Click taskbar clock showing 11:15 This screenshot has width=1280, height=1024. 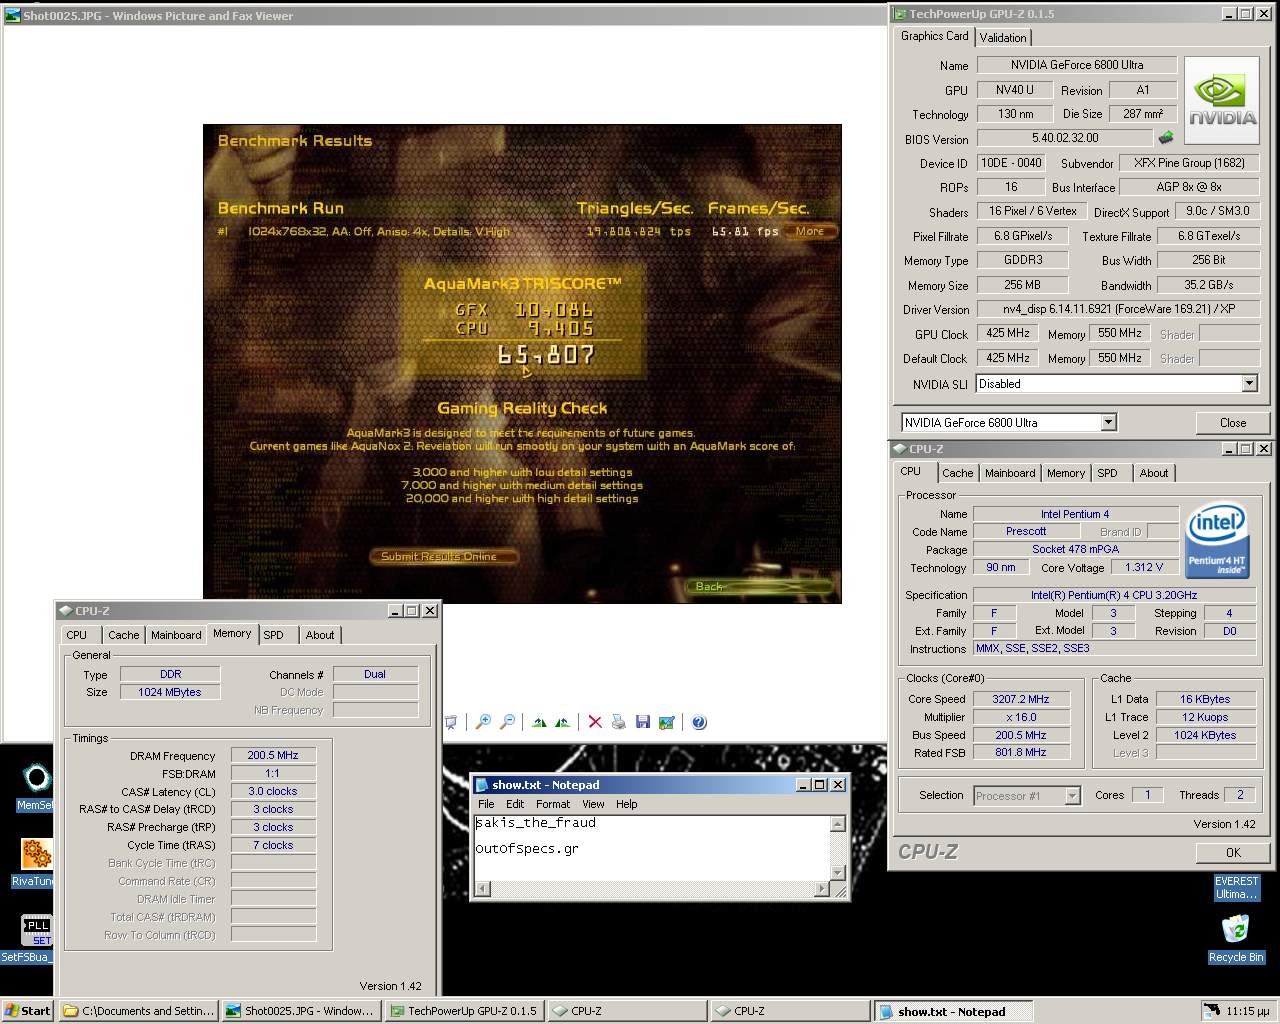point(1247,1011)
